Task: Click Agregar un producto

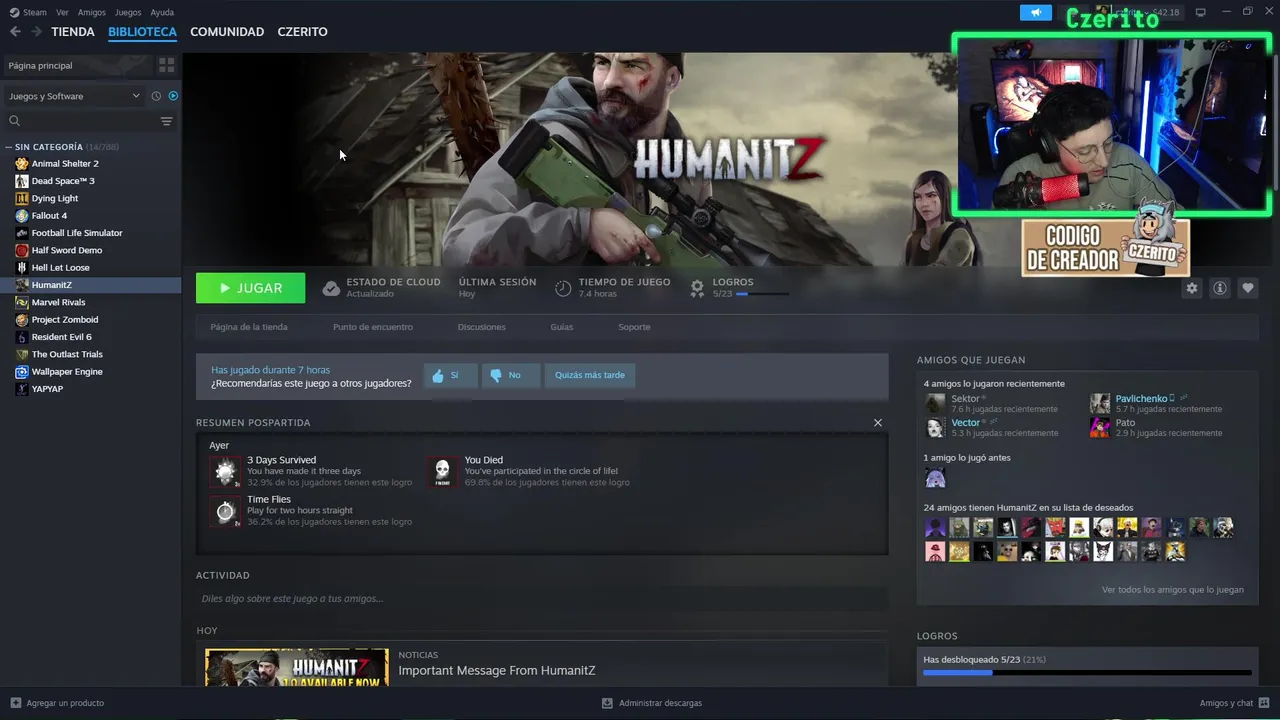Action: pos(57,703)
